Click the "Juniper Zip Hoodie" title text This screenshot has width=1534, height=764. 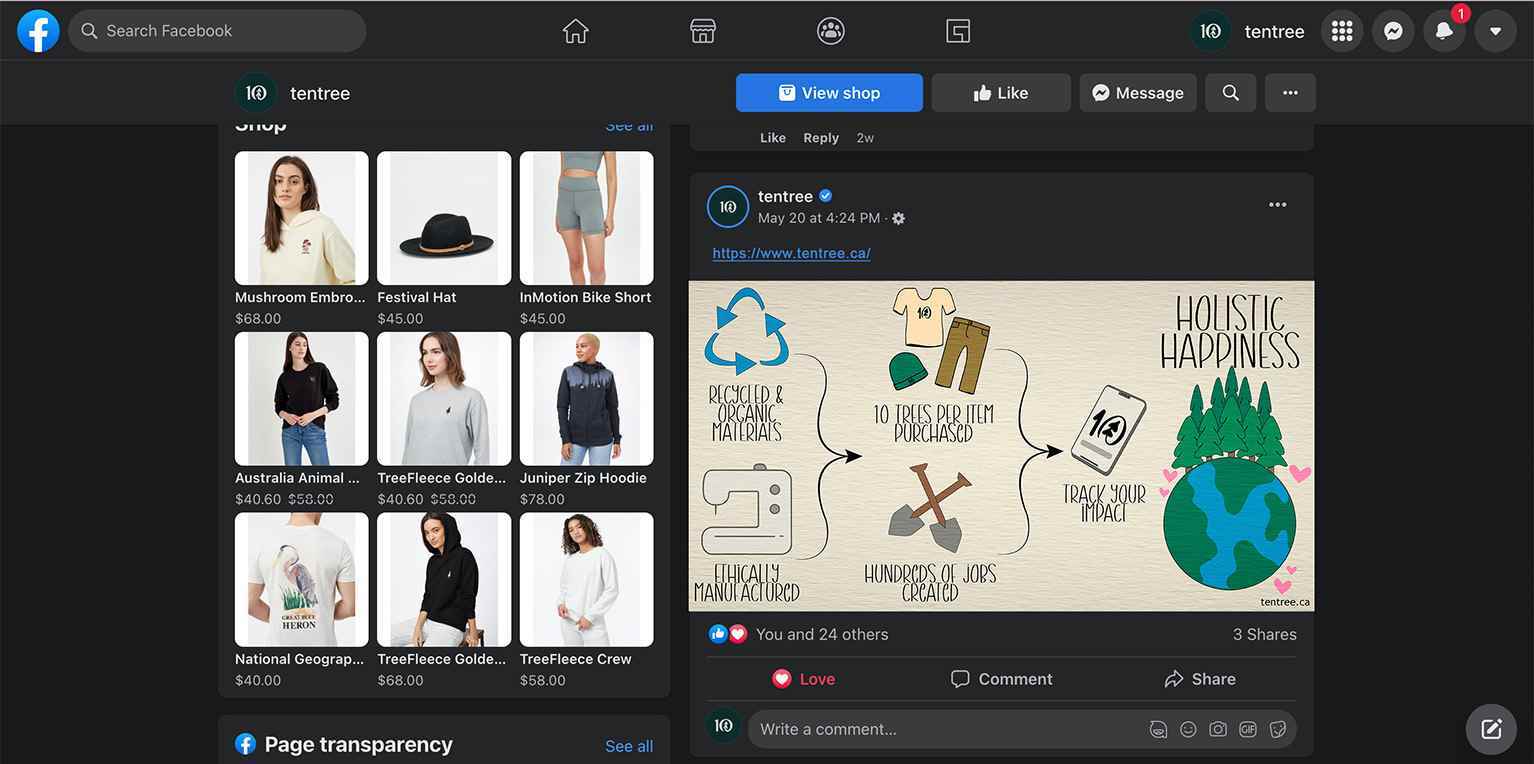point(583,478)
